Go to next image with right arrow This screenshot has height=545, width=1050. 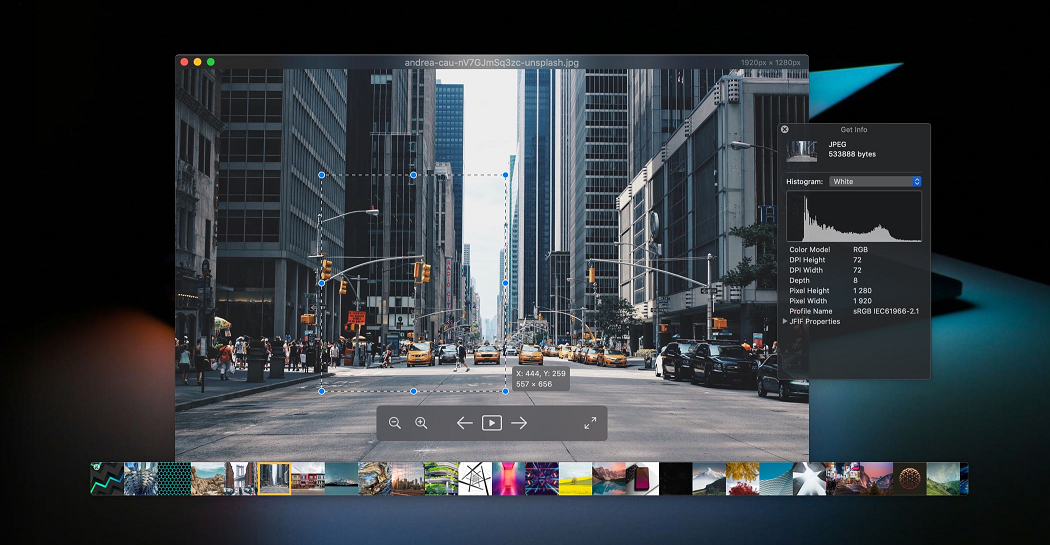pos(519,423)
